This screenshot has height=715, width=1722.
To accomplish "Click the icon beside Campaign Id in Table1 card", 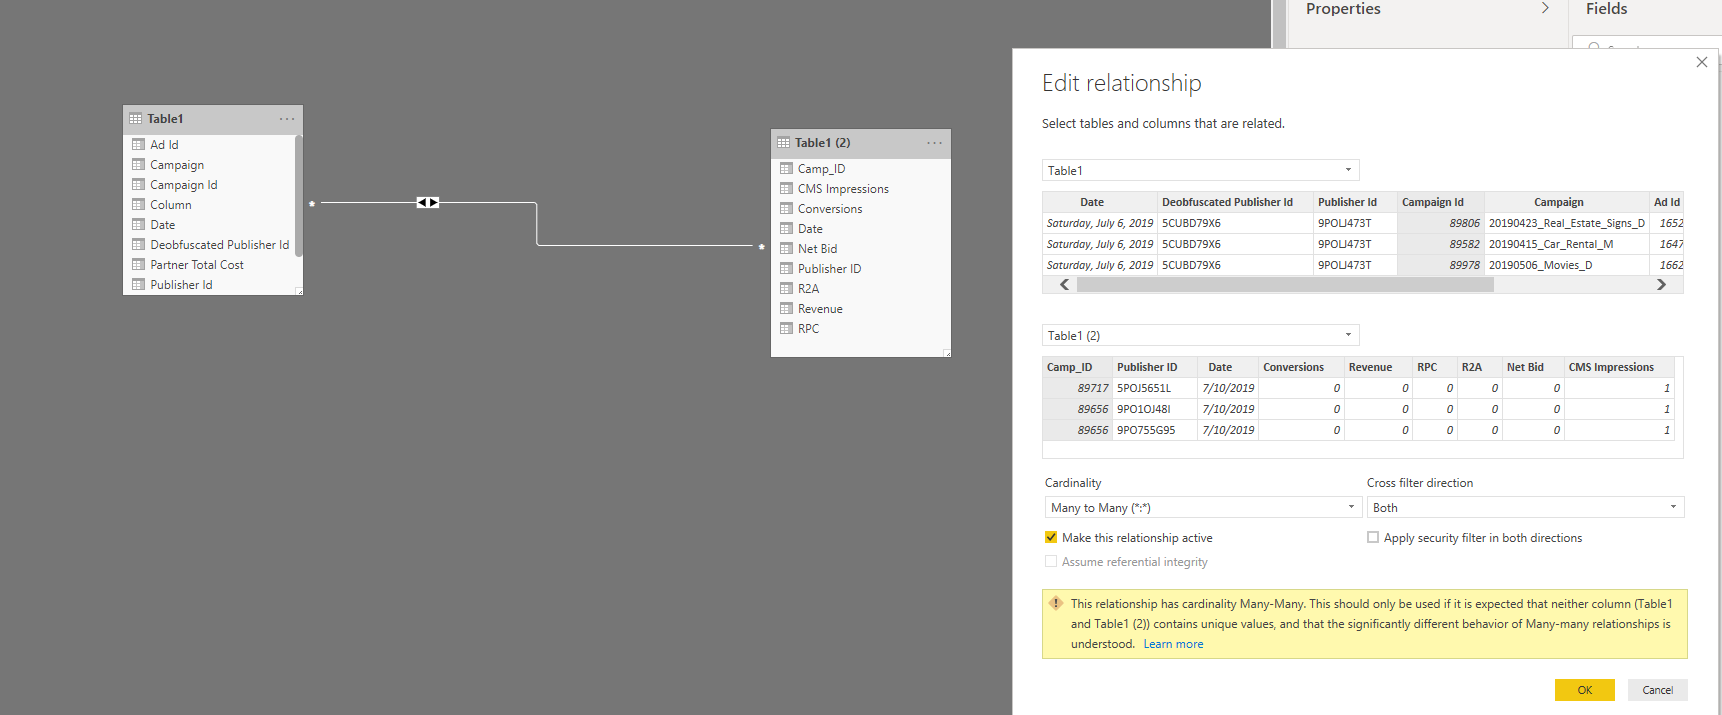I will click(x=138, y=185).
